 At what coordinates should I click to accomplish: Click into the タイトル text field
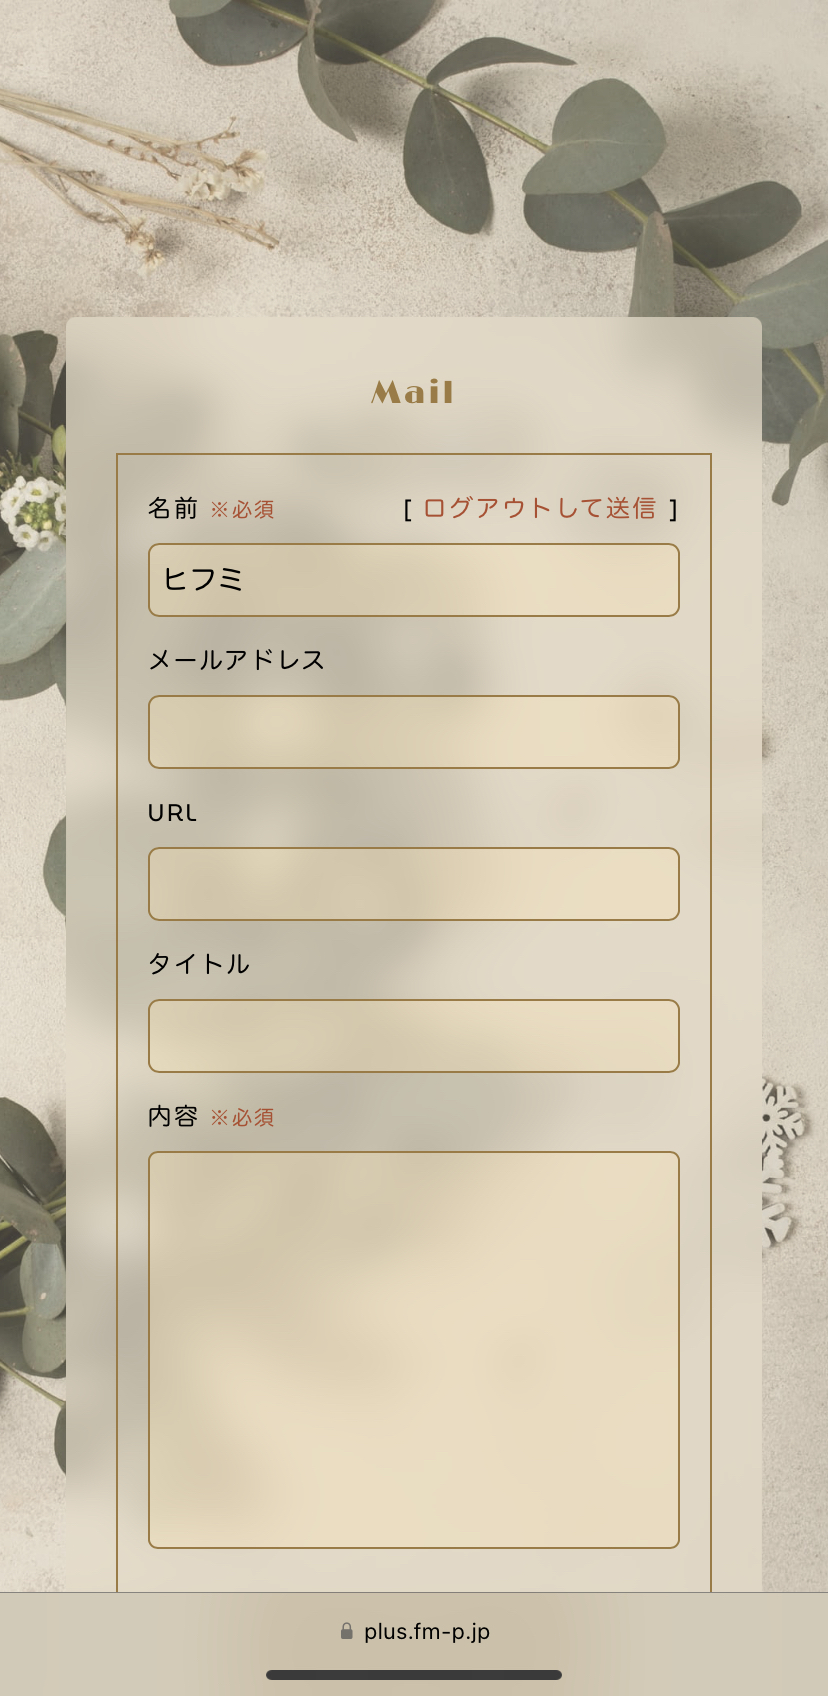point(414,1036)
